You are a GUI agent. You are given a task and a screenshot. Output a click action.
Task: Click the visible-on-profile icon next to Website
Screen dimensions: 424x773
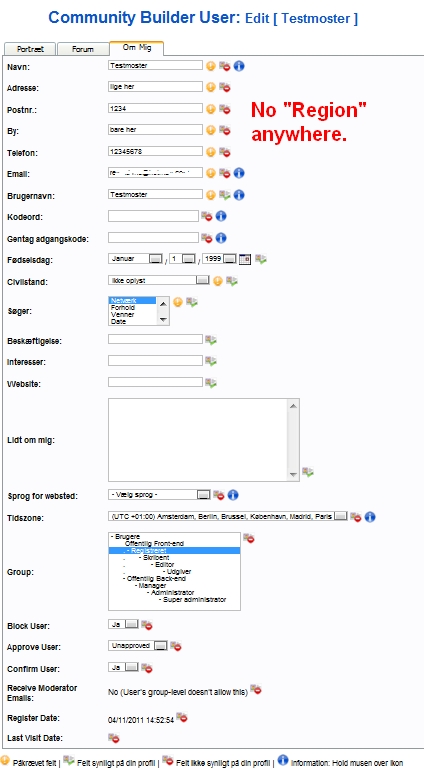pyautogui.click(x=211, y=382)
